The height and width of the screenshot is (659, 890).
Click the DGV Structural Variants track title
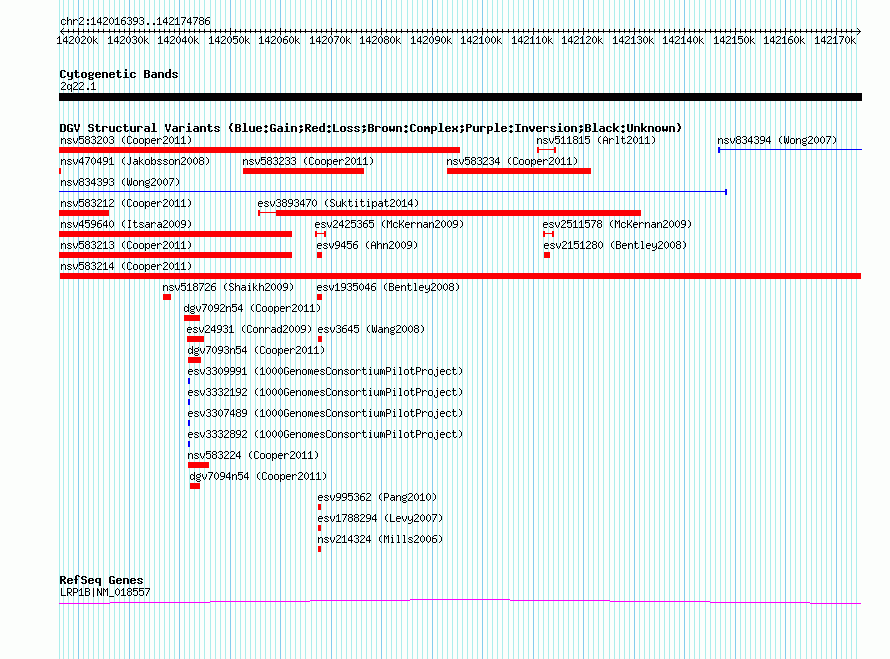[x=370, y=128]
